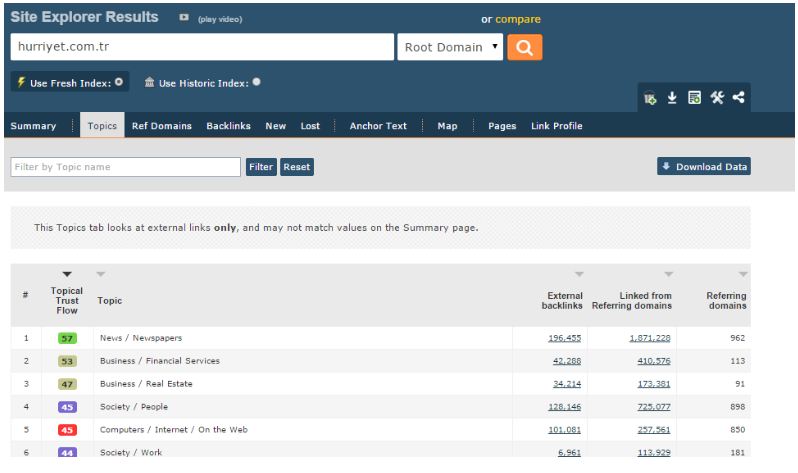The width and height of the screenshot is (798, 473).
Task: Open linked-from count 173,381 link
Action: [x=654, y=384]
